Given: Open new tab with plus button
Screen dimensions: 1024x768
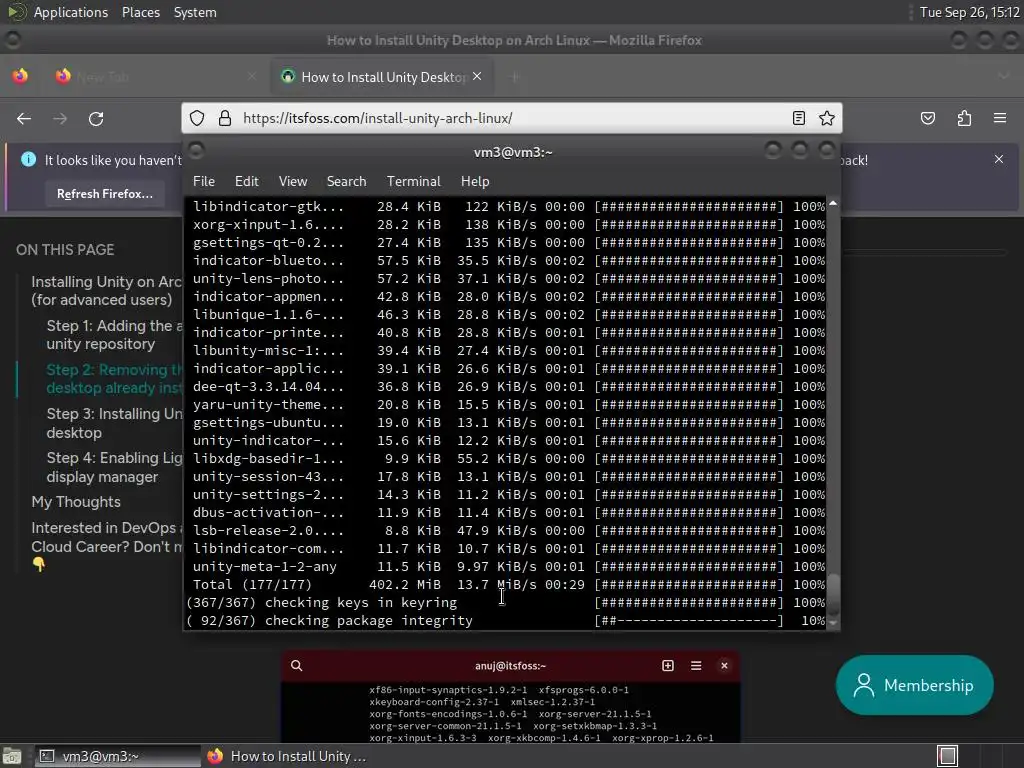Looking at the screenshot, I should 515,77.
